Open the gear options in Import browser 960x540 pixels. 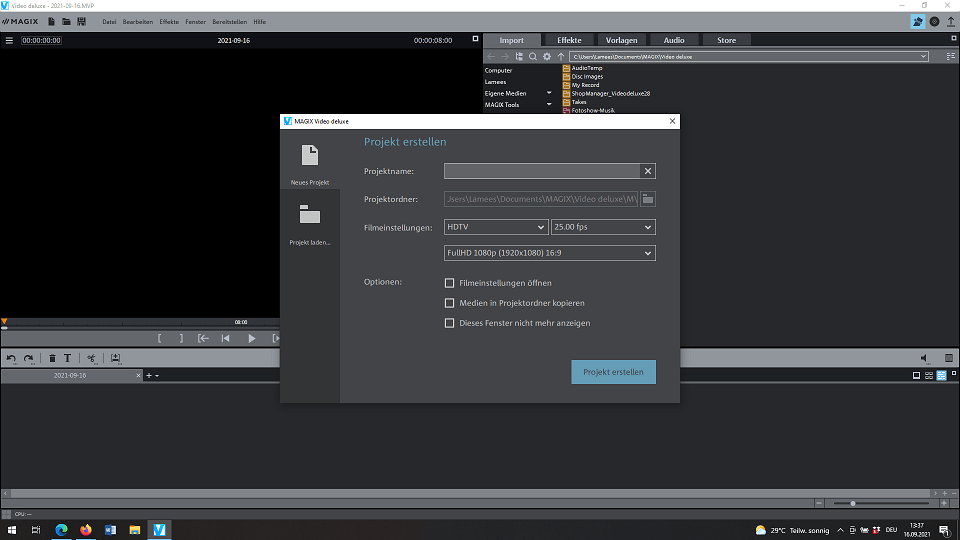tap(547, 56)
